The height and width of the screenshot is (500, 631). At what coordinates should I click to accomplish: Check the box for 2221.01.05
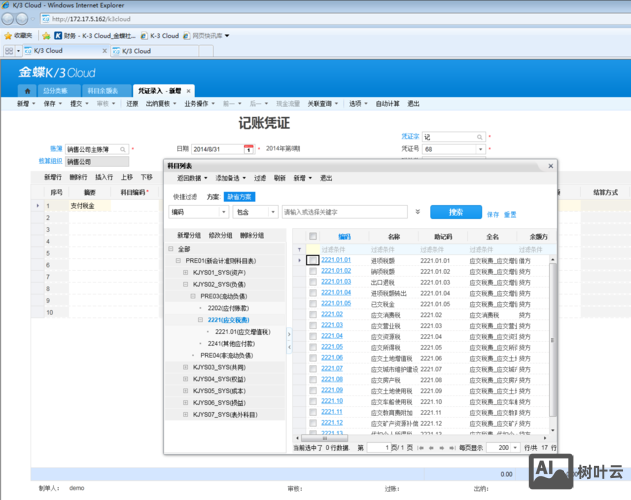313,304
